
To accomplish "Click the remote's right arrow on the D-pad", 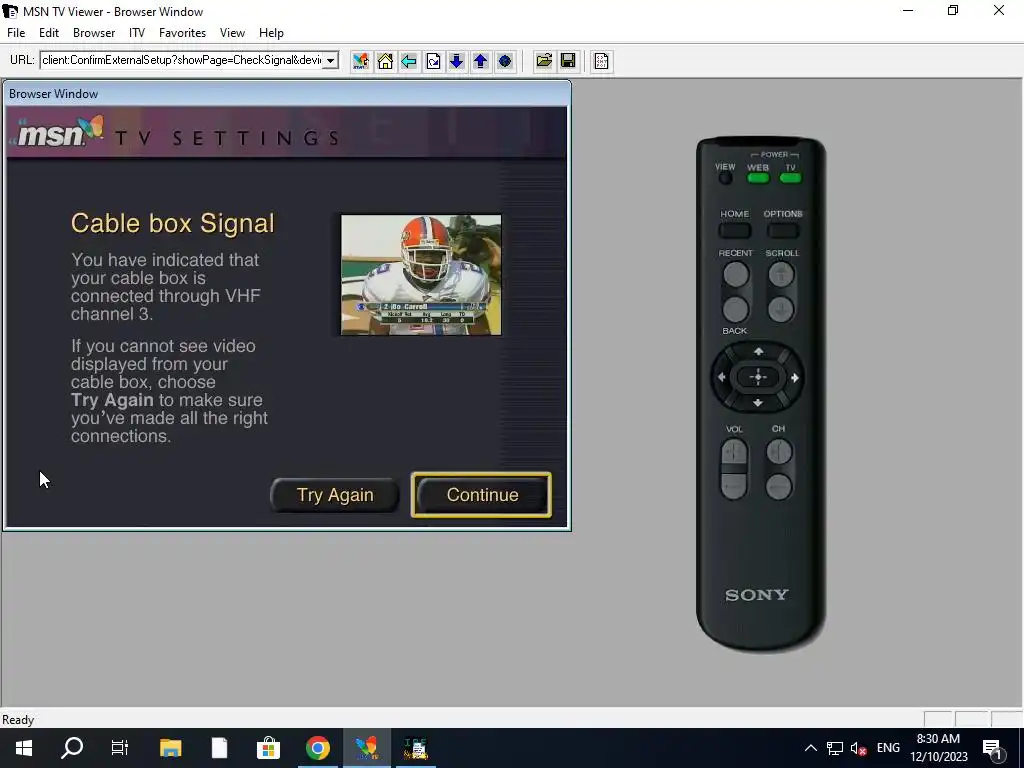I will (x=795, y=377).
